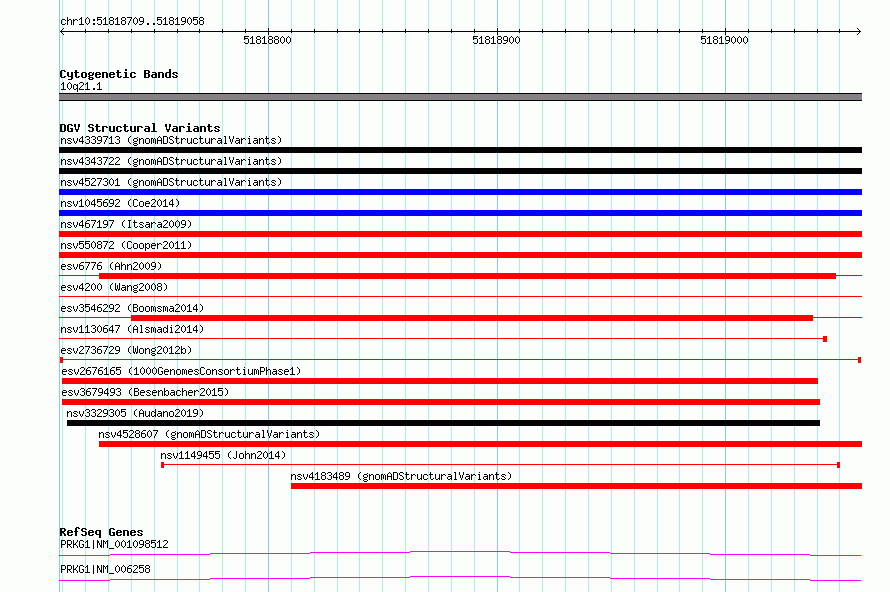
Task: Select the DGV Structural Variants track title
Action: (x=140, y=128)
